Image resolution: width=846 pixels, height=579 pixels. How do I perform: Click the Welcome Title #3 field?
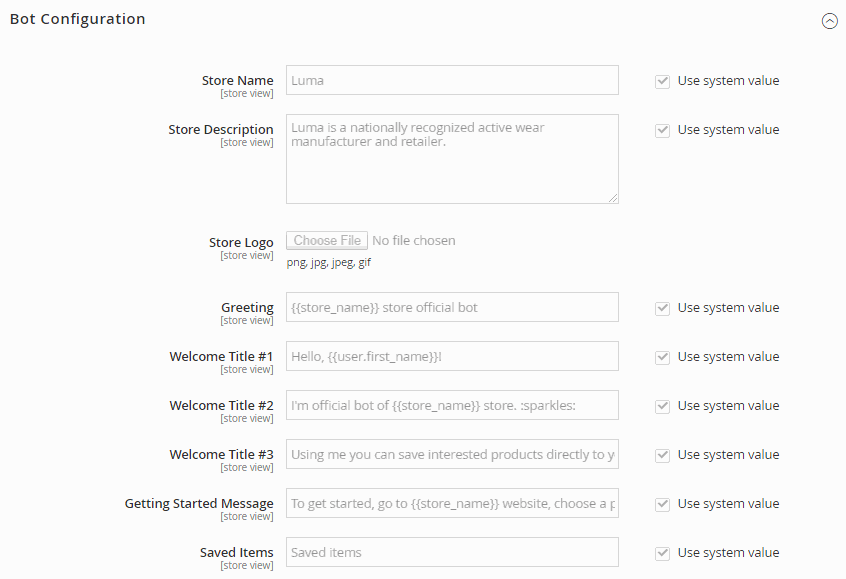[452, 454]
